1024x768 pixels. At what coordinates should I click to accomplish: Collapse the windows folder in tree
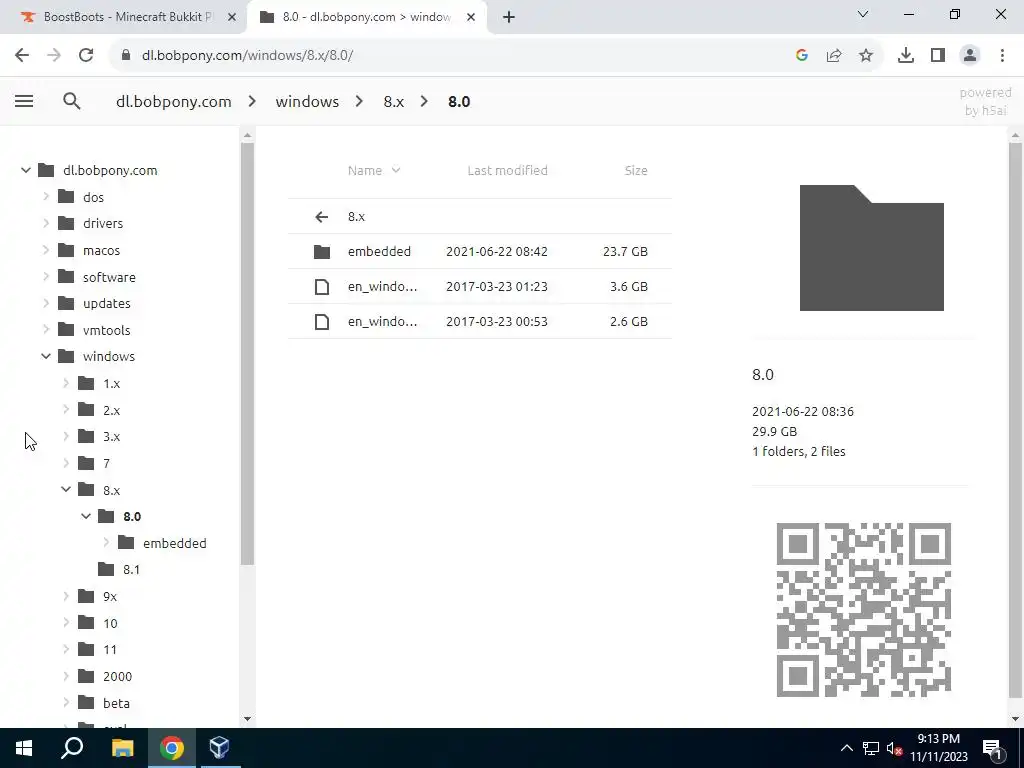[x=46, y=357]
